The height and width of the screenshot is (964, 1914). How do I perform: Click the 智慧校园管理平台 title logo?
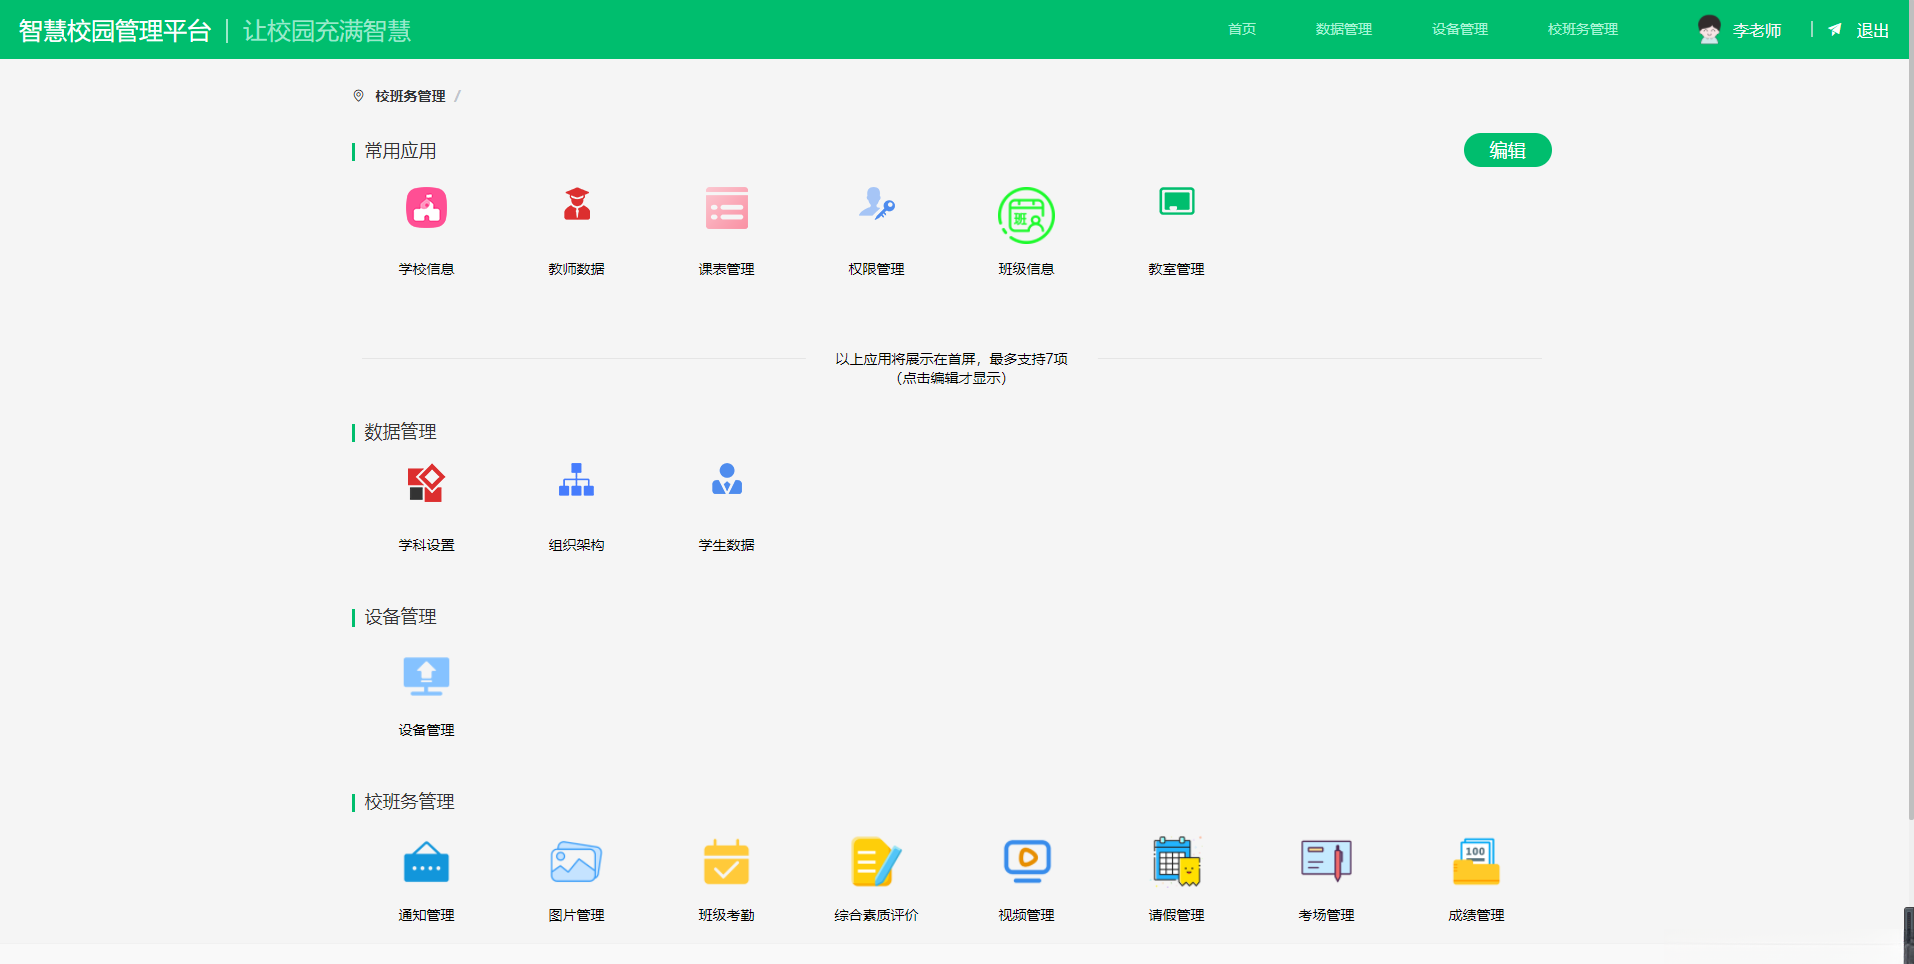coord(115,31)
